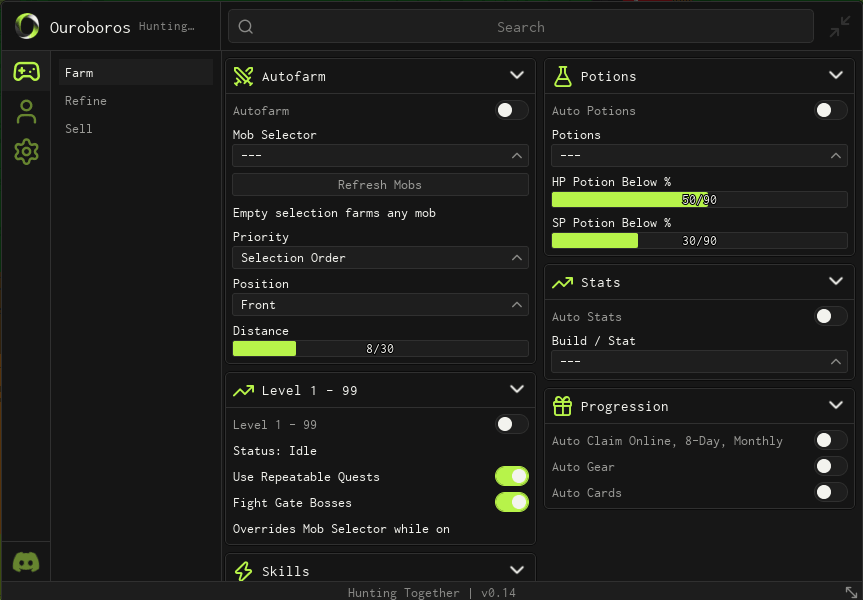Collapse the Potions section chevron

click(836, 75)
